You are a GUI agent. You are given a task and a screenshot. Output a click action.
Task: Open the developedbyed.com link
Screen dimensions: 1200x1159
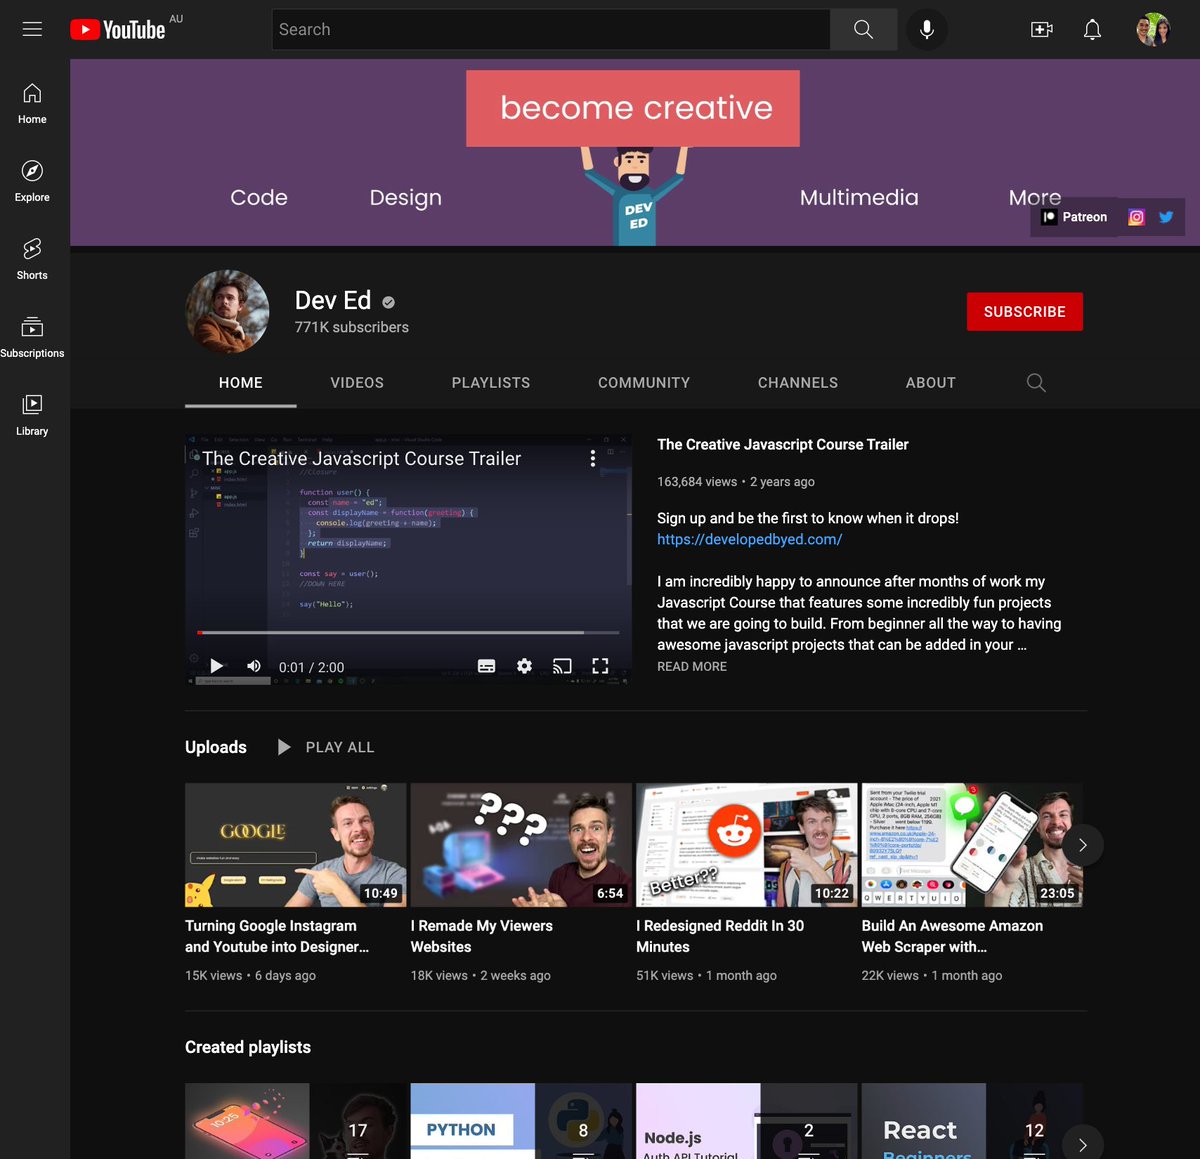[x=749, y=539]
